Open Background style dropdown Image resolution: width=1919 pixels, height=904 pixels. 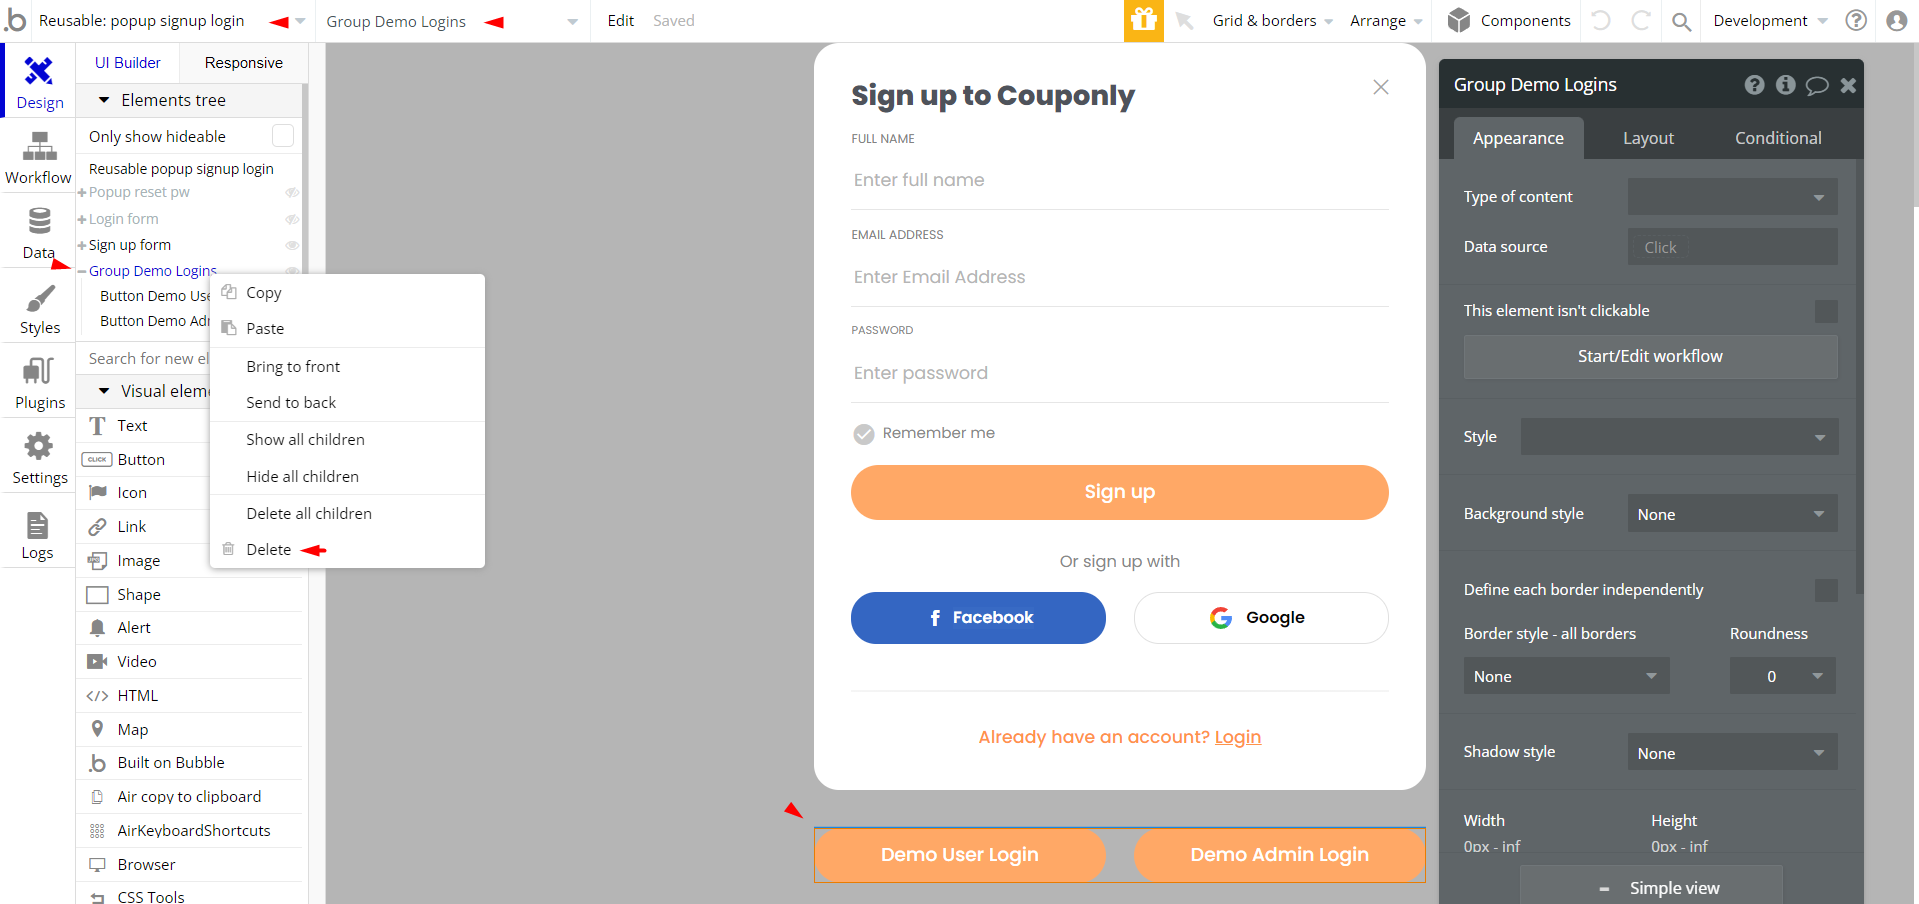pos(1732,514)
